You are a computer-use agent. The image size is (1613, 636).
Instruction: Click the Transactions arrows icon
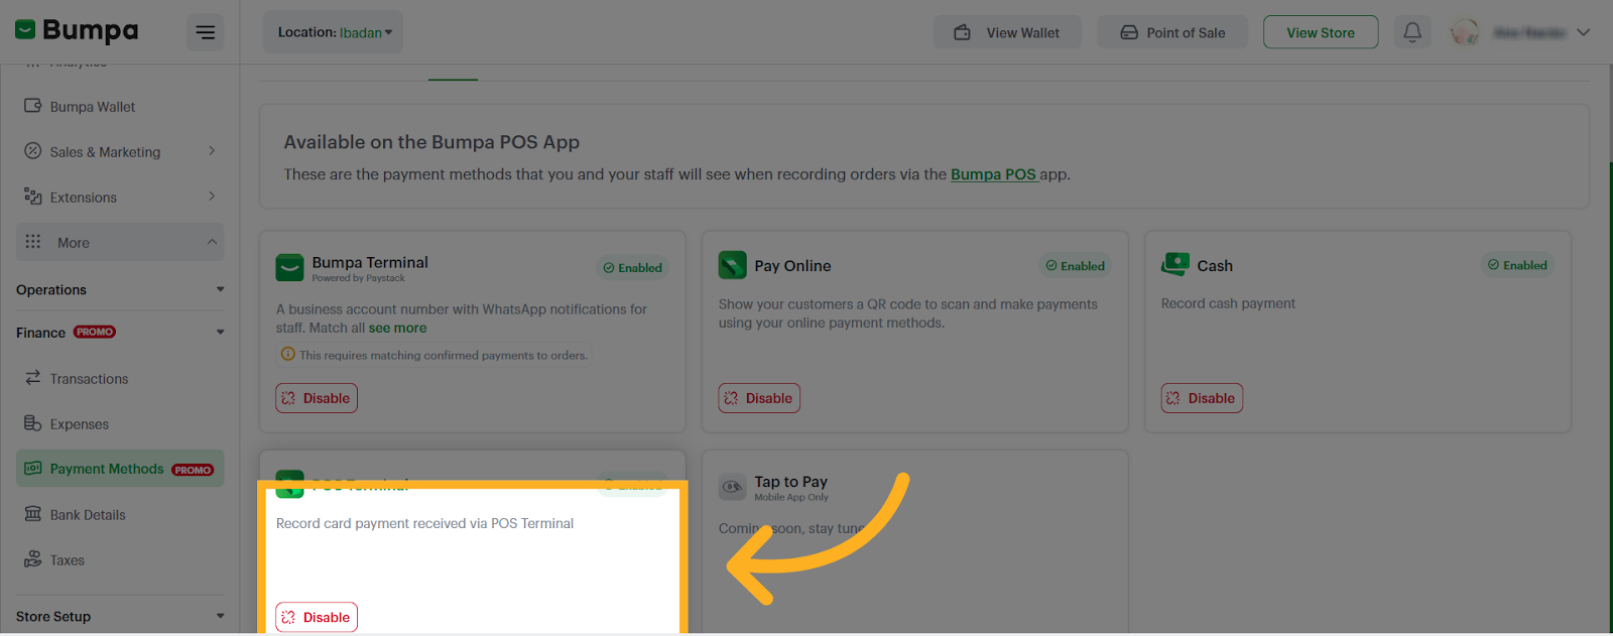point(33,377)
